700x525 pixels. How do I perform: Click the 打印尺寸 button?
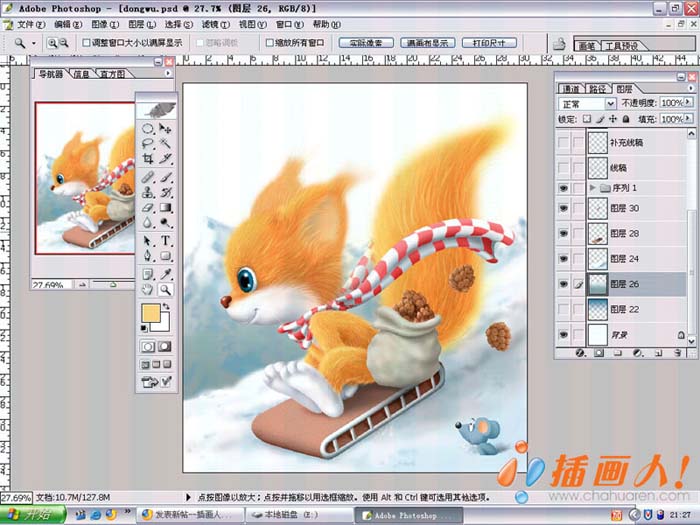pos(489,43)
